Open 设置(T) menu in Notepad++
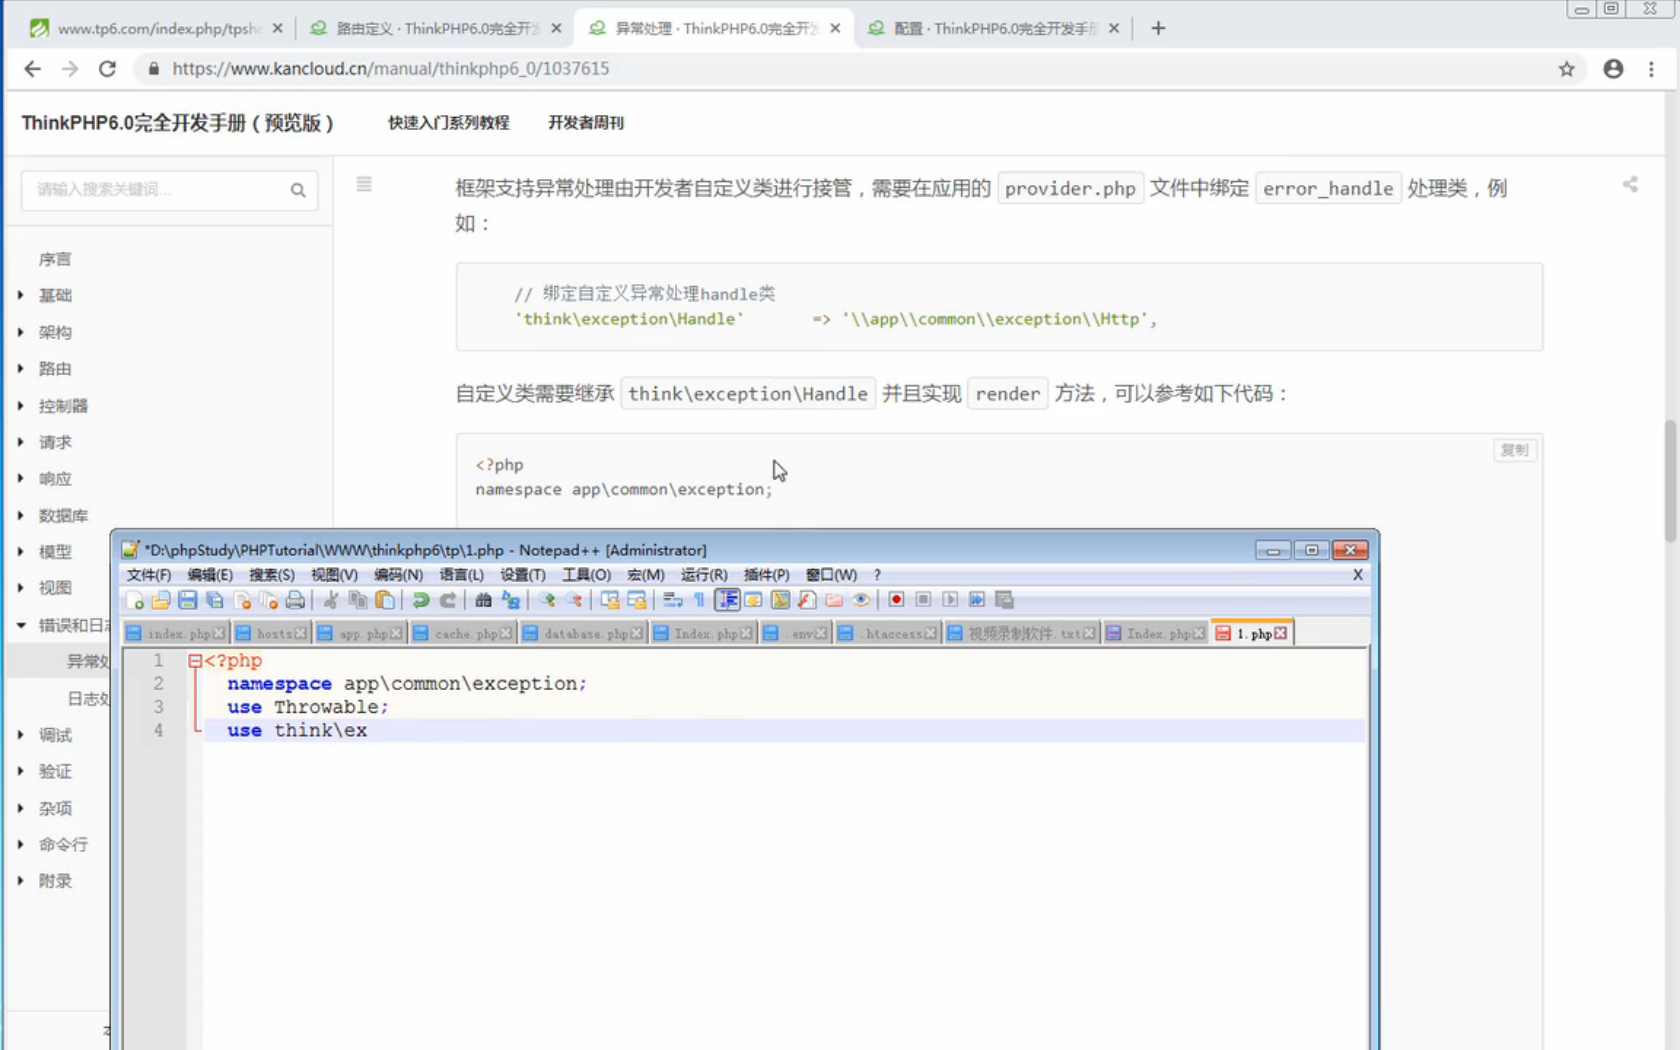This screenshot has width=1680, height=1050. [523, 575]
